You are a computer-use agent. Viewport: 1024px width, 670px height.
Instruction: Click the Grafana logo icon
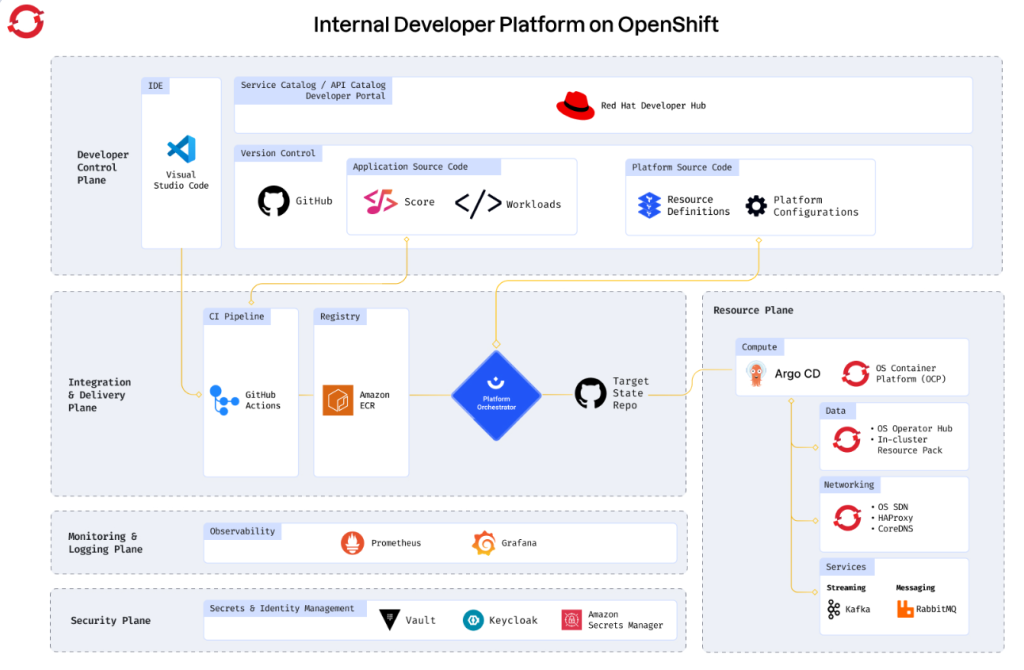484,543
